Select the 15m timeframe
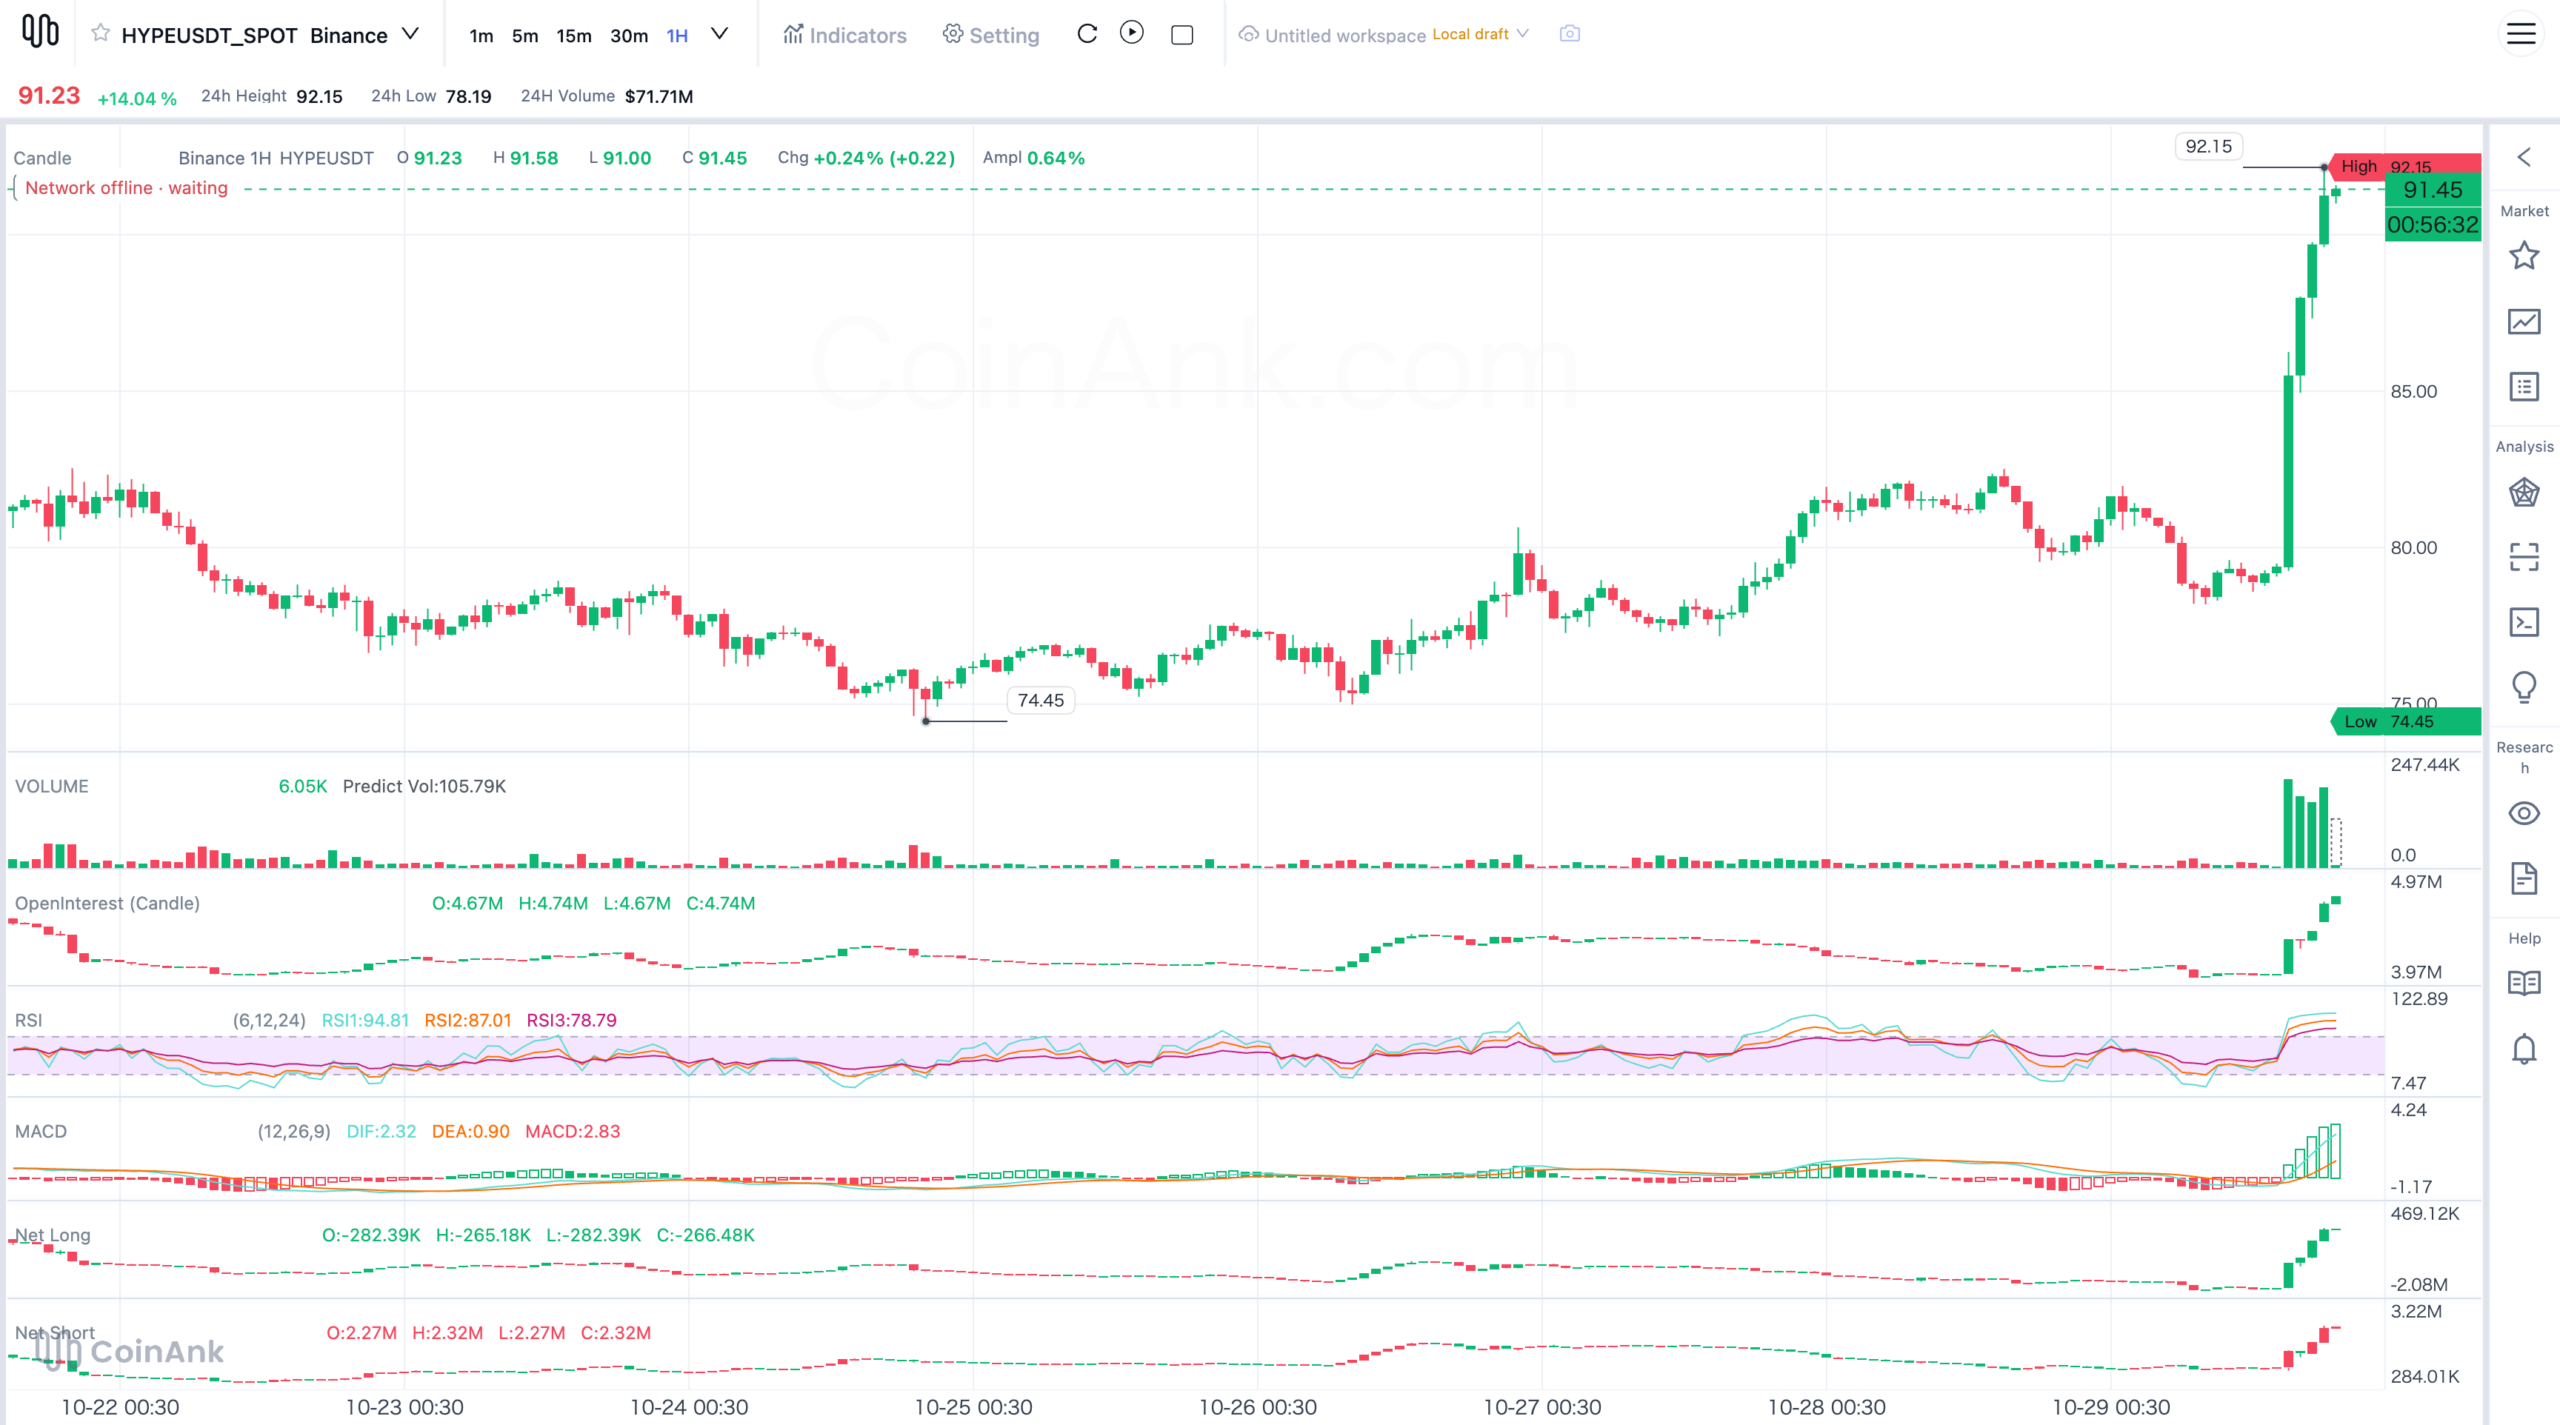2560x1425 pixels. point(574,36)
